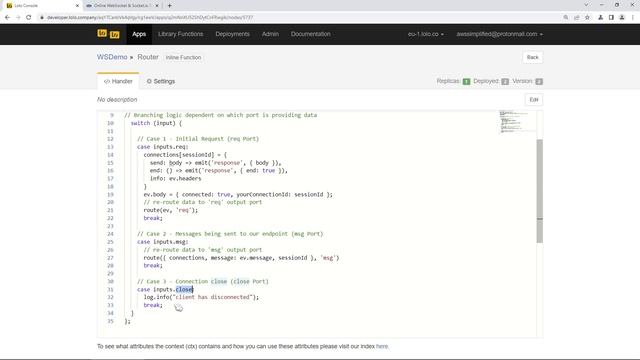Open the WSDemo breadcrumb link
640x360 pixels.
(x=112, y=57)
